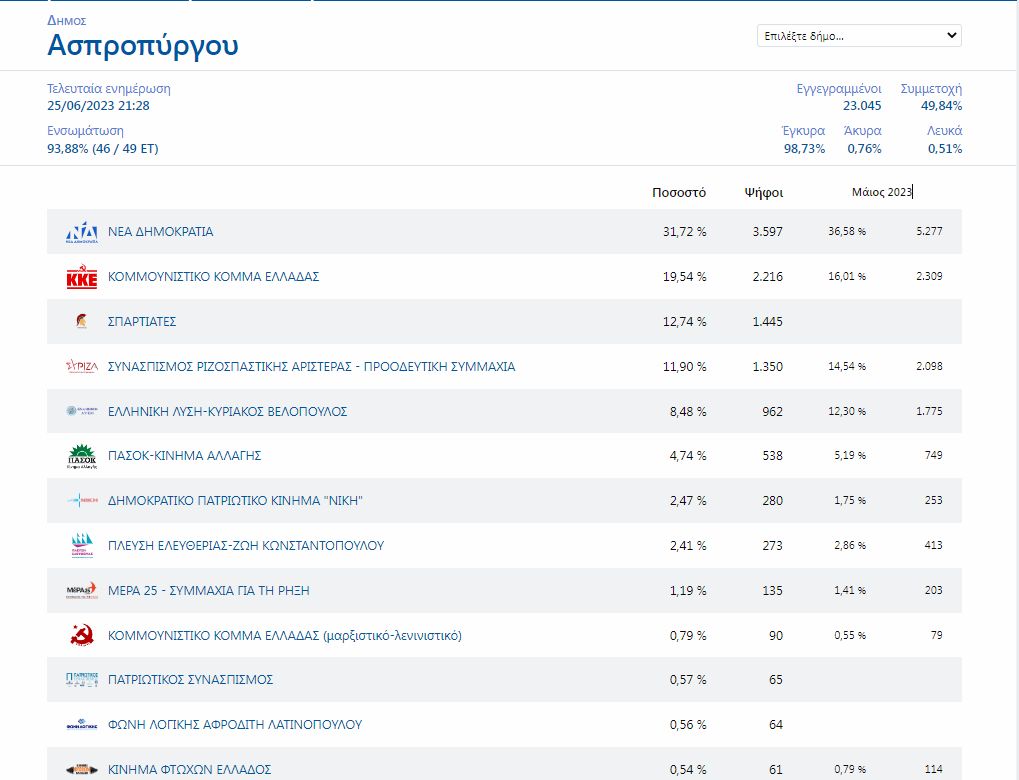1019x780 pixels.
Task: Select ΜΕΡΑ 25 - ΣΥΜΜΑΧΙΑ ΓΙΑ ΤΗ ΡΗΞΗ
Action: pos(209,590)
